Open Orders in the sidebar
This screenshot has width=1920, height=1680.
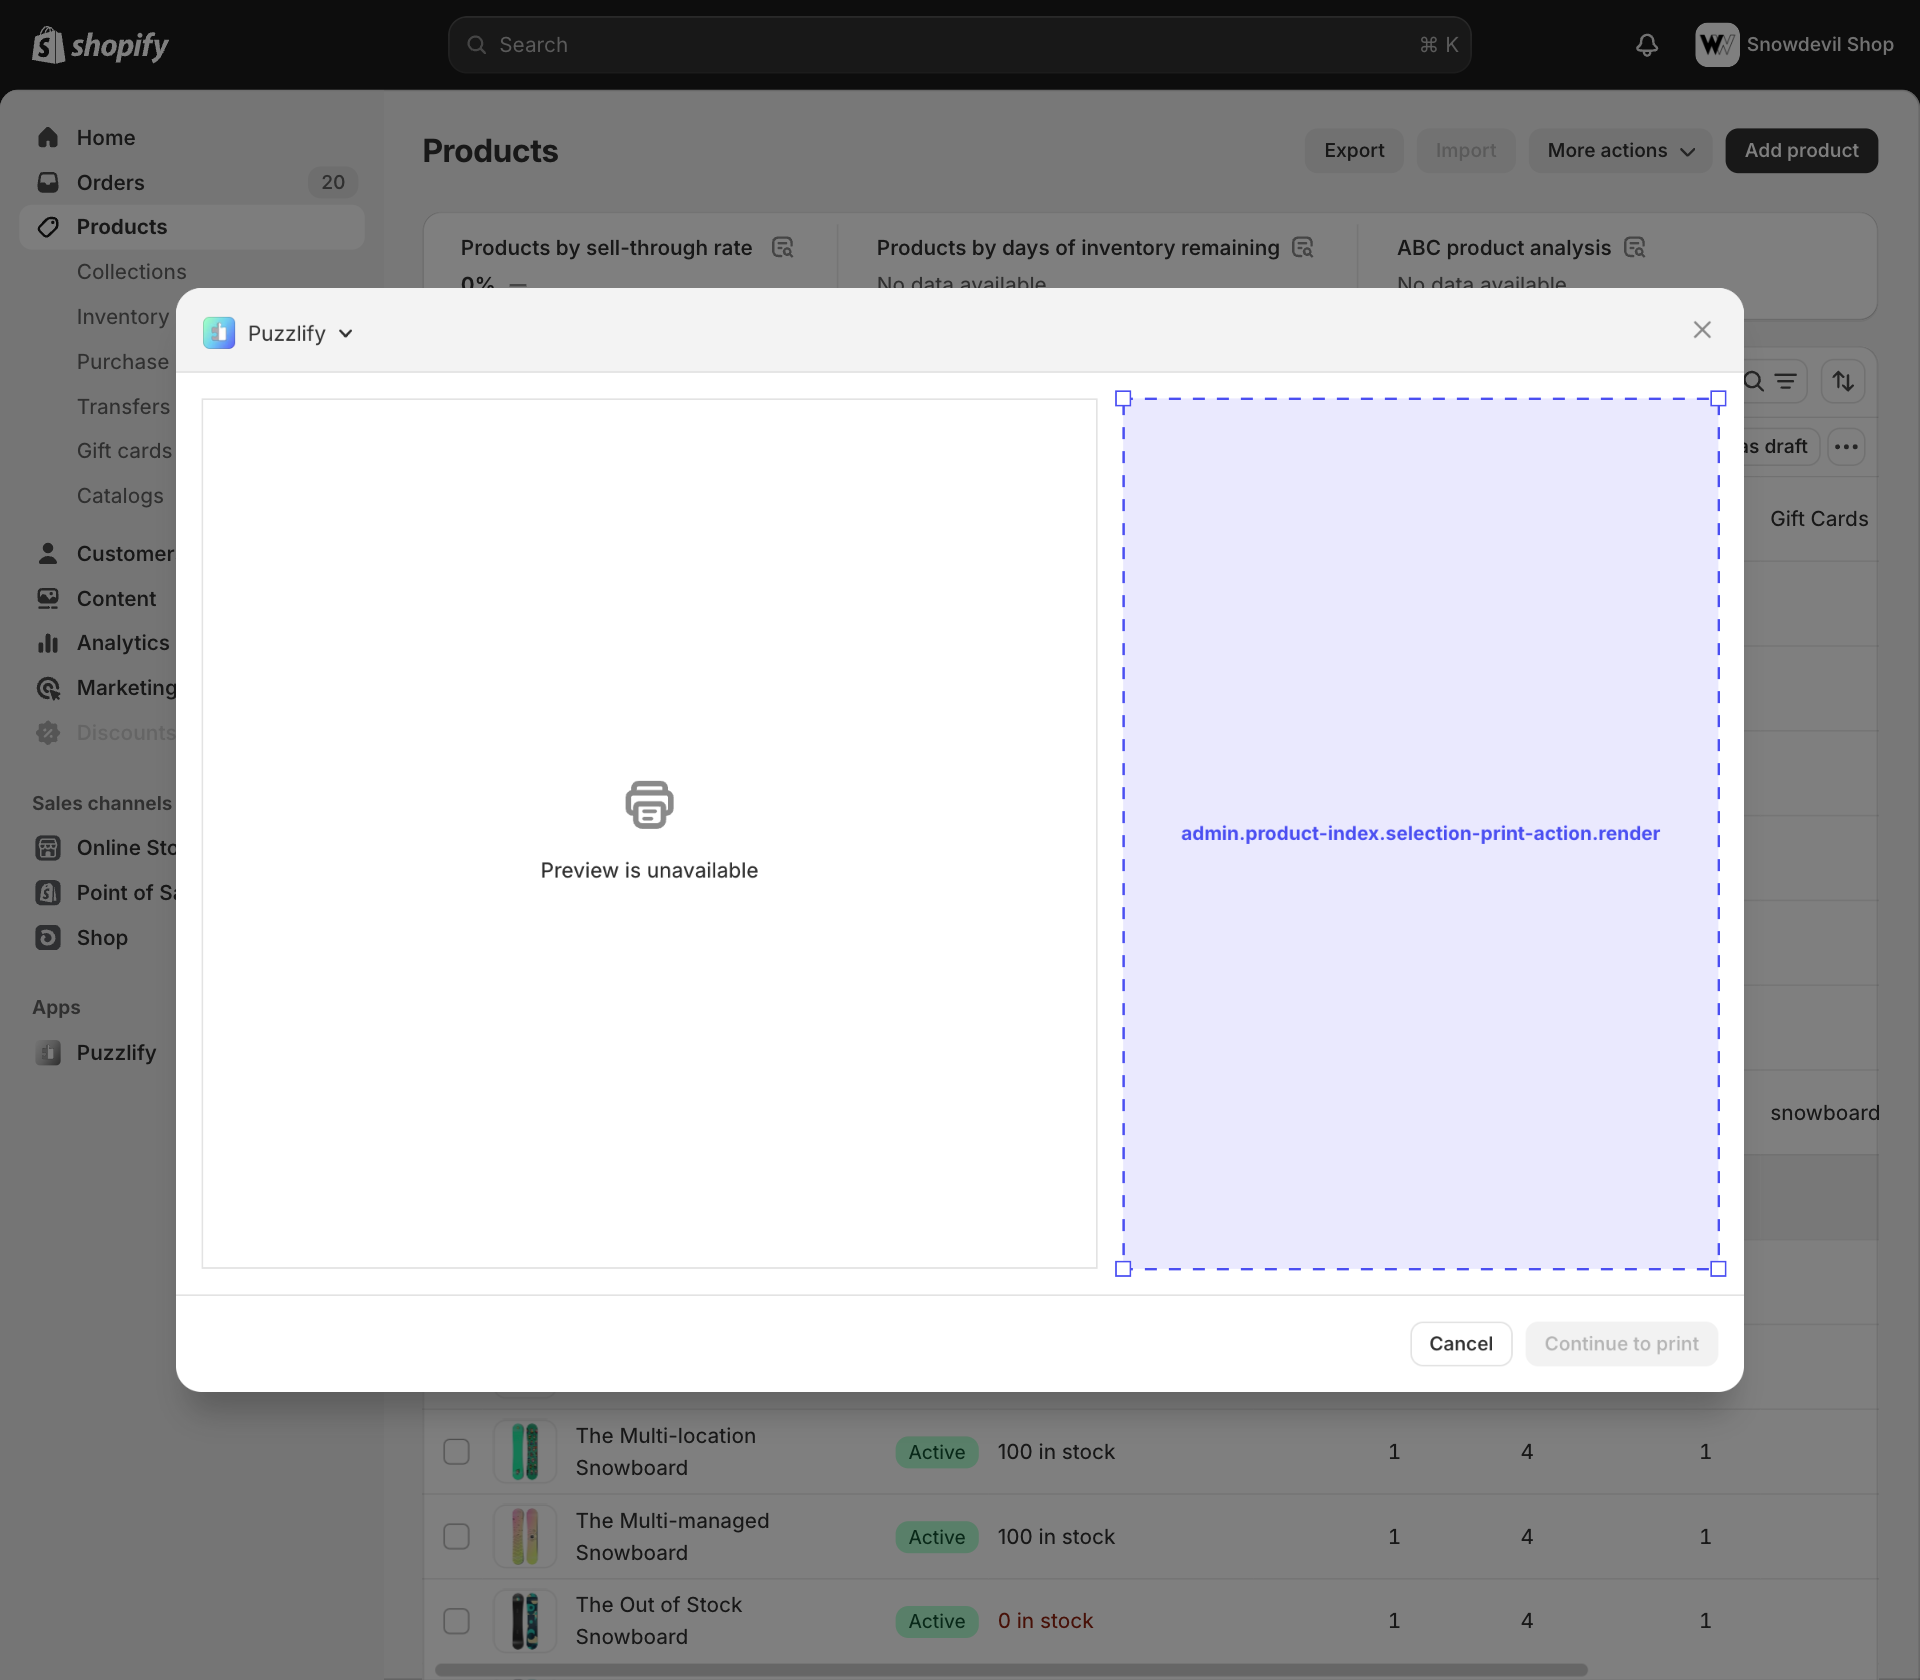point(110,182)
